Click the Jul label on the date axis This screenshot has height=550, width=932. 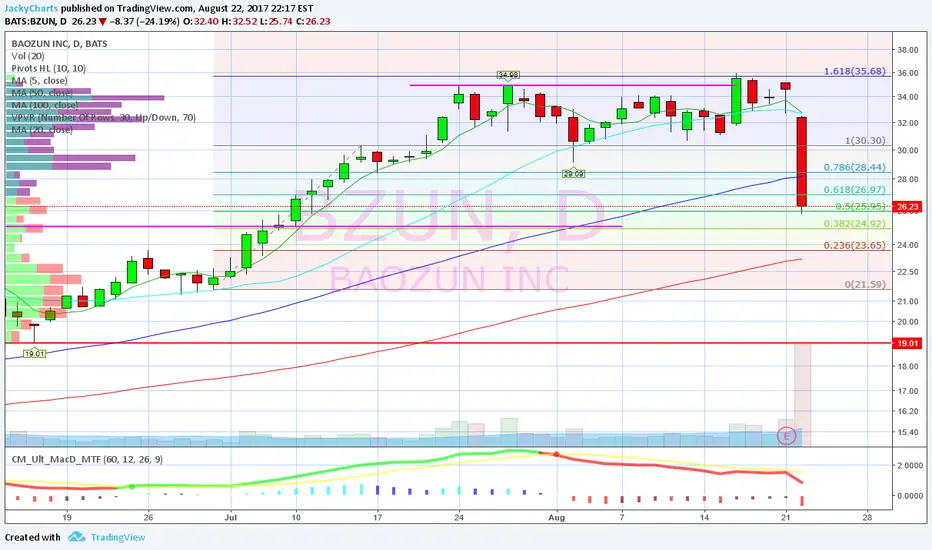231,518
